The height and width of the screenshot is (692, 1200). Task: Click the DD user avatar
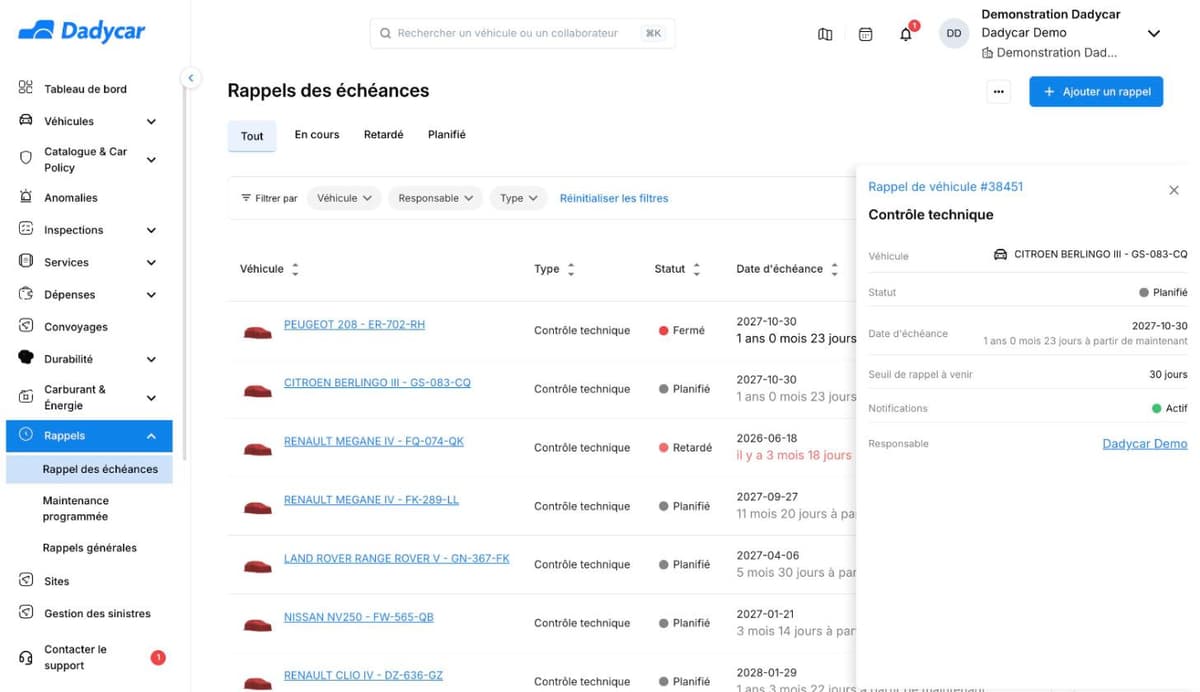pyautogui.click(x=954, y=33)
